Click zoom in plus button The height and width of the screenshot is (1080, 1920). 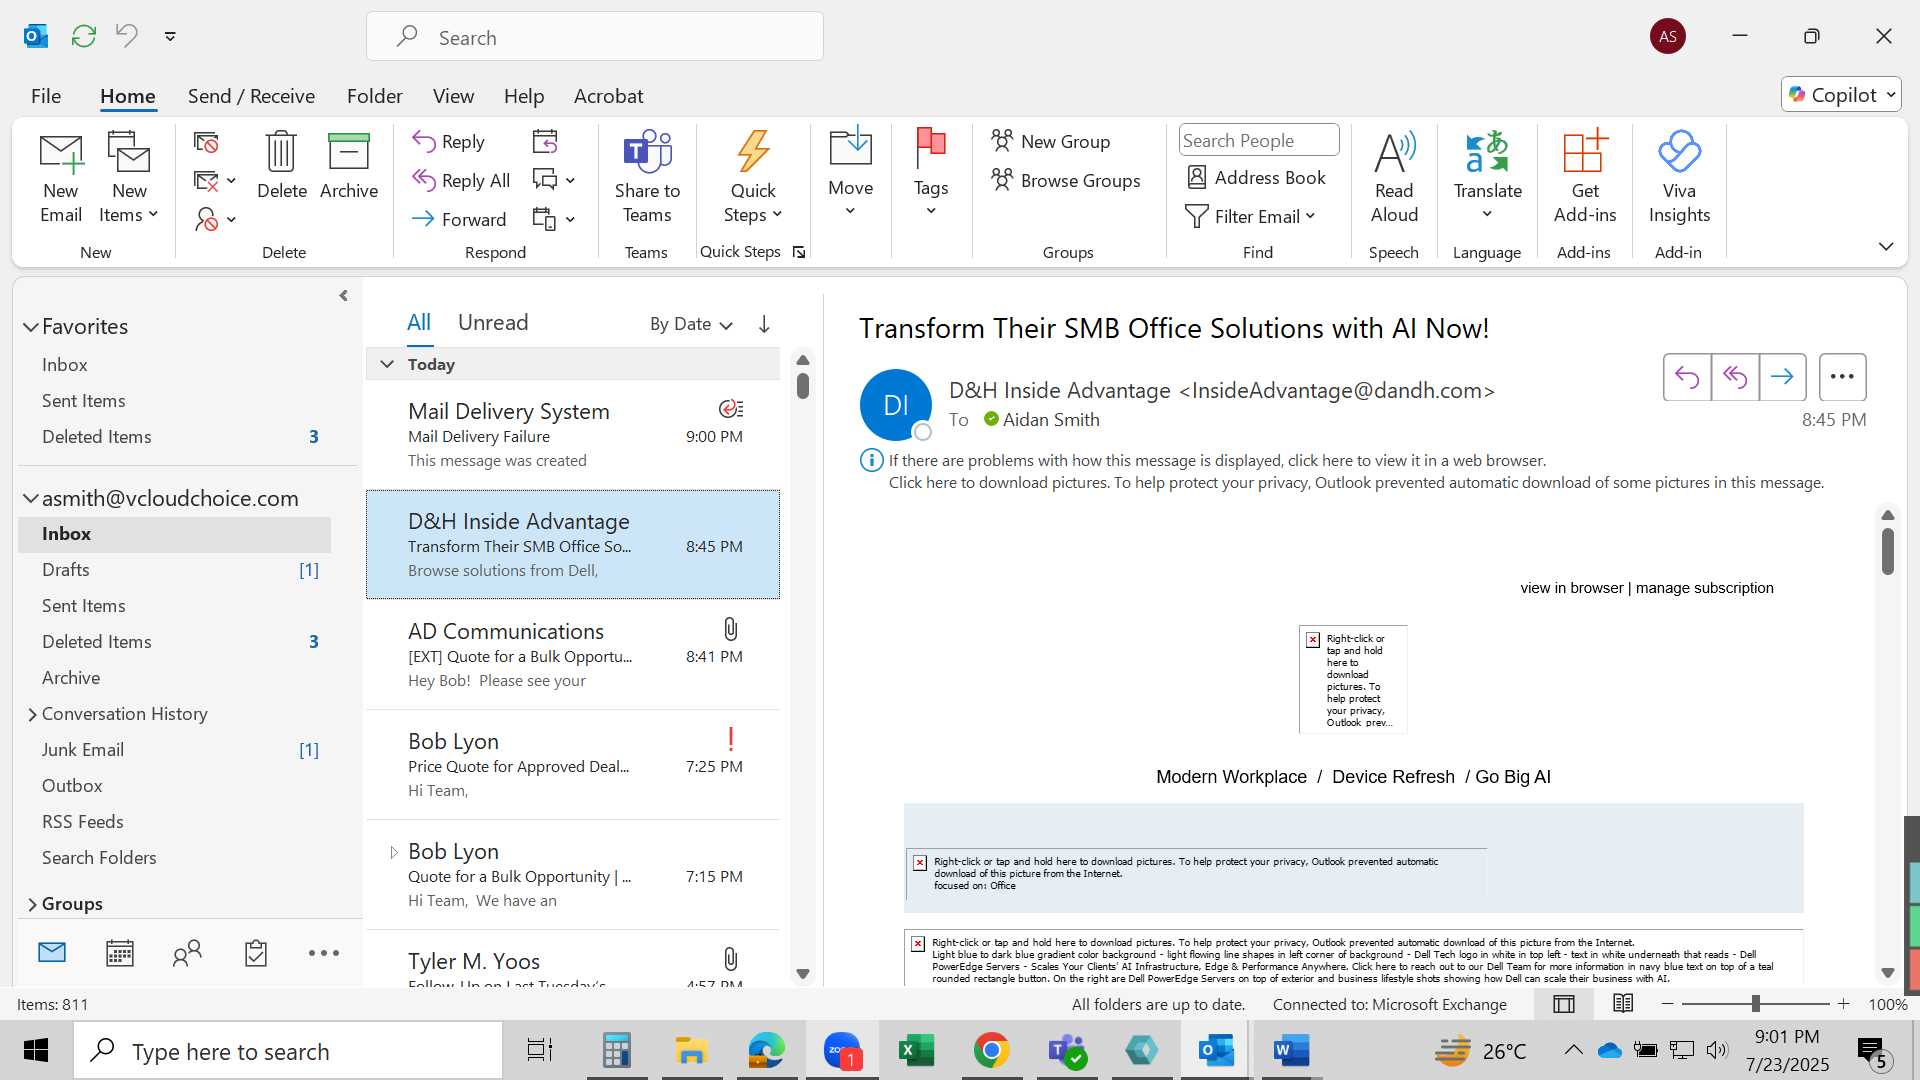1843,1003
